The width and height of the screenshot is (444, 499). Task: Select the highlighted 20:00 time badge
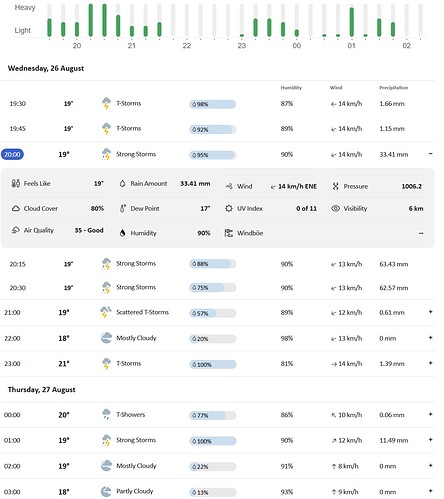[x=12, y=154]
